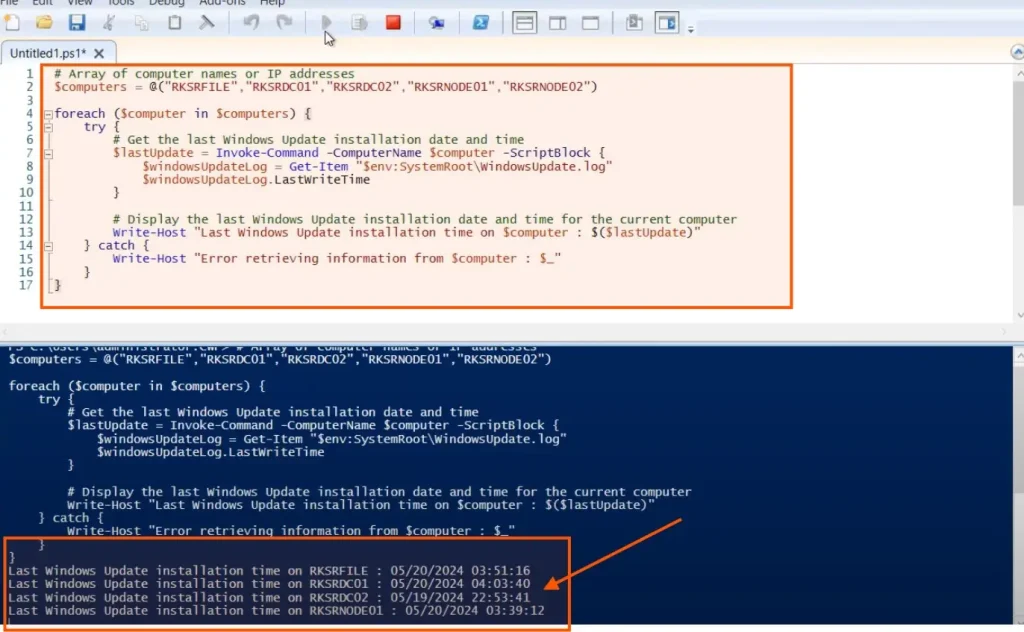This screenshot has height=632, width=1024.
Task: Click console output line for RKSRNODE01
Action: (x=276, y=610)
